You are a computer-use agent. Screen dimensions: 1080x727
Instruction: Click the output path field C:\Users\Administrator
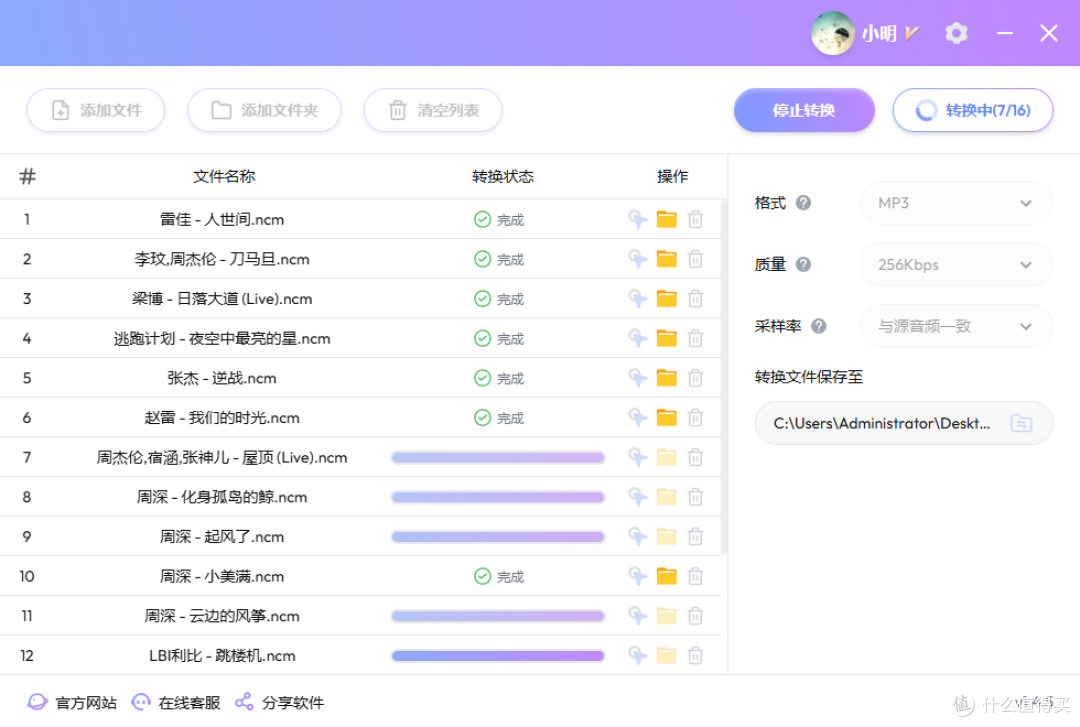tap(904, 423)
